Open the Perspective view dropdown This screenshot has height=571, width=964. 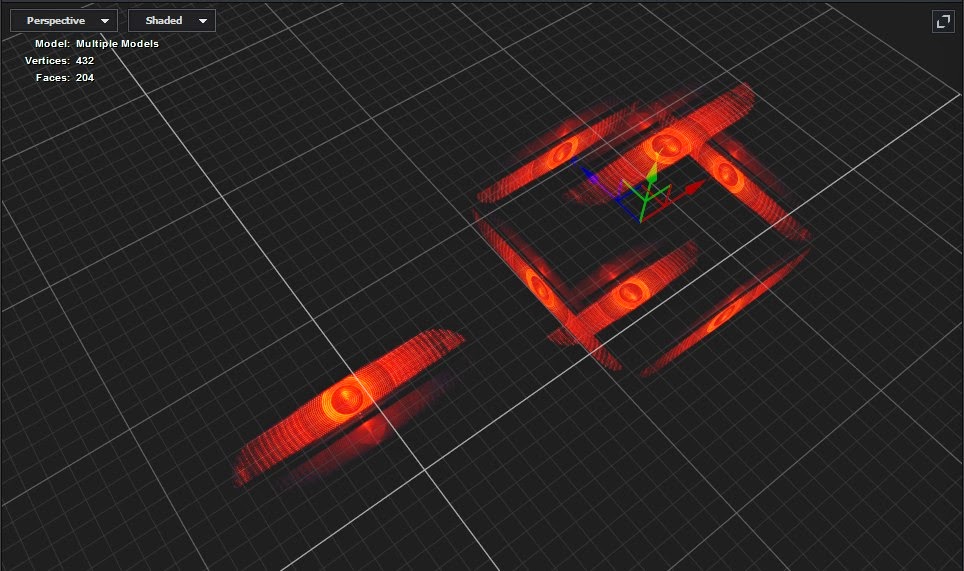63,20
